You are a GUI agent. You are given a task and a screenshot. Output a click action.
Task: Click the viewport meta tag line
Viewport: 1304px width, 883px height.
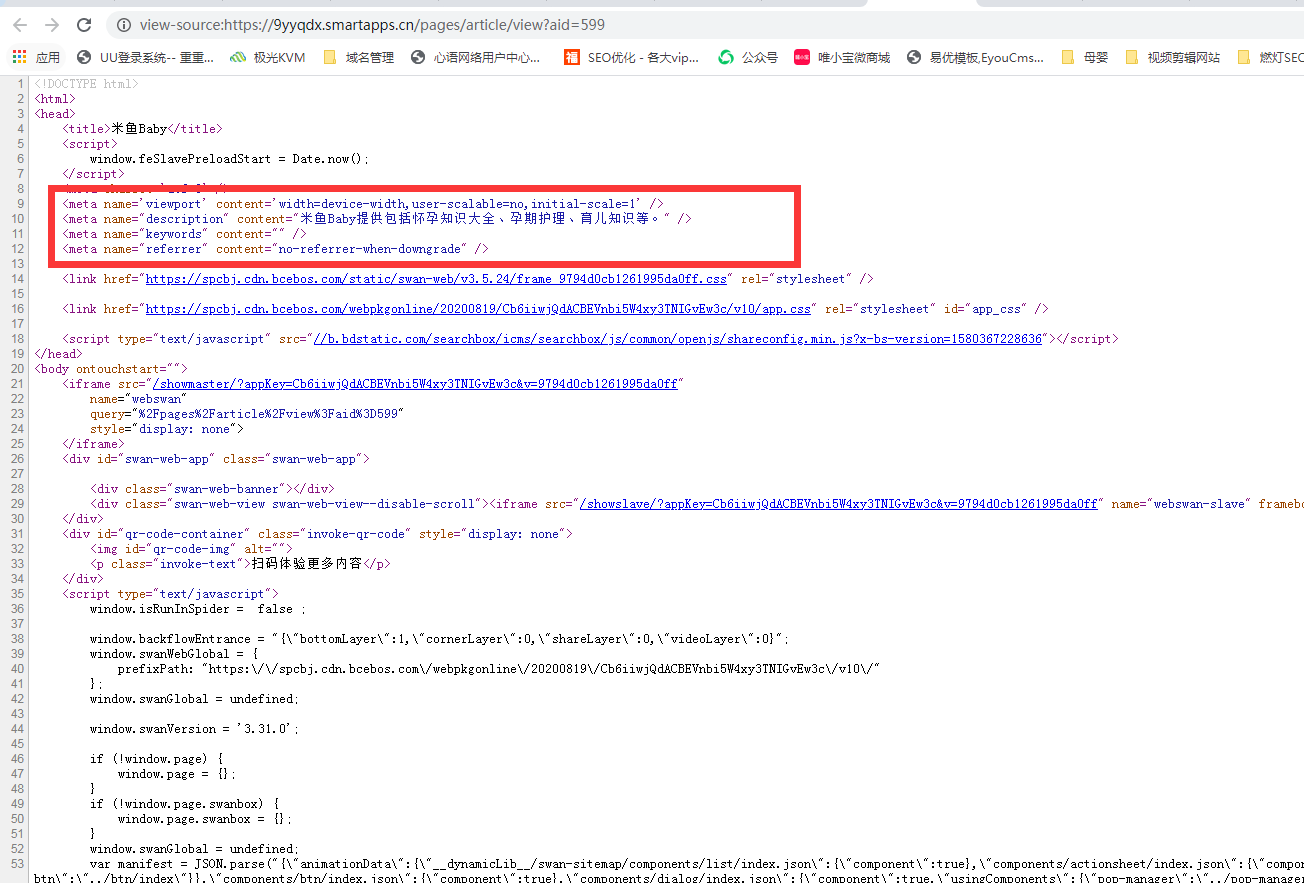coord(362,204)
